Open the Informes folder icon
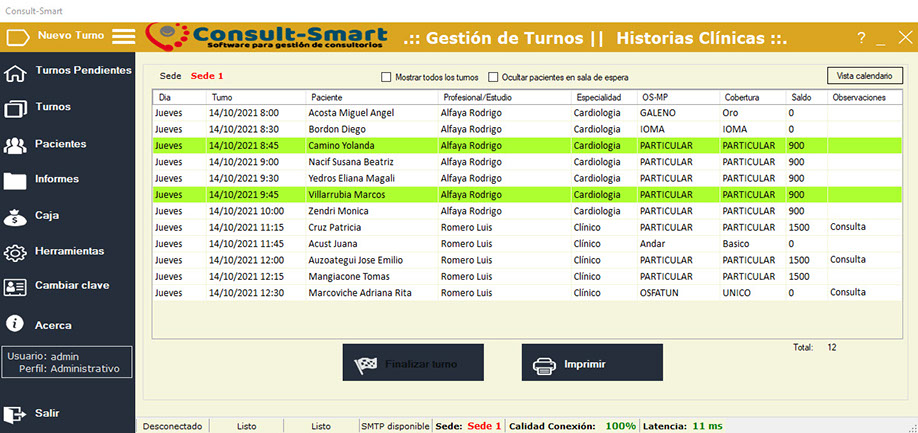Screen dimensions: 918x433 coord(15,181)
